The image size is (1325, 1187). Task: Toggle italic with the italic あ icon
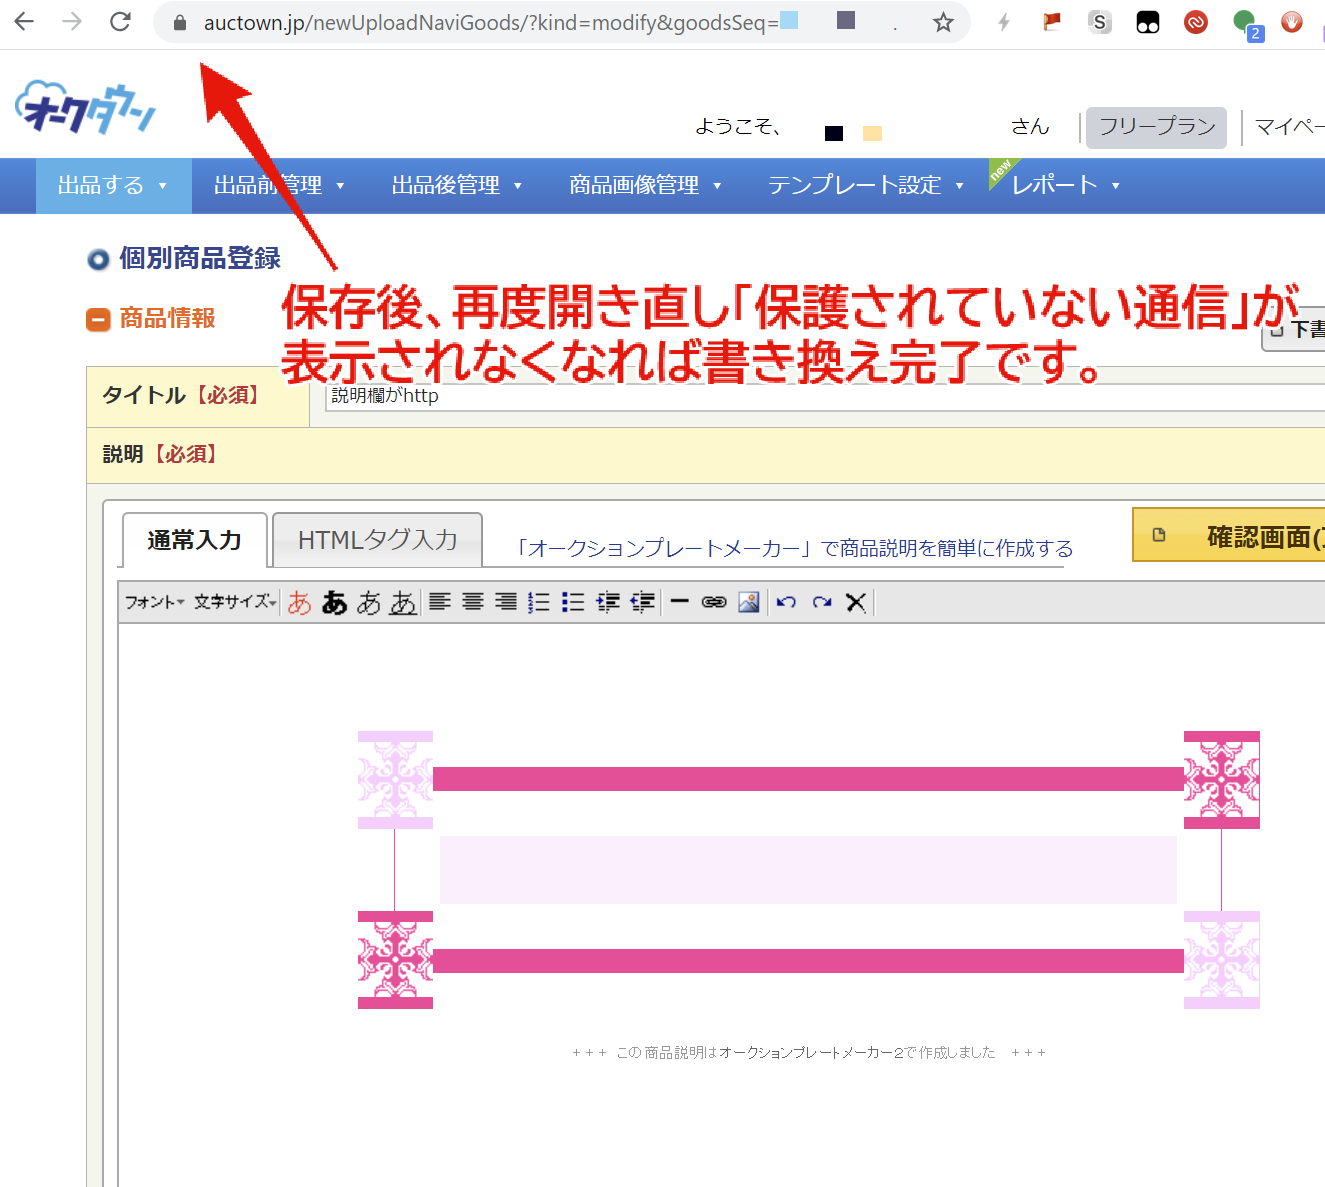coord(369,602)
